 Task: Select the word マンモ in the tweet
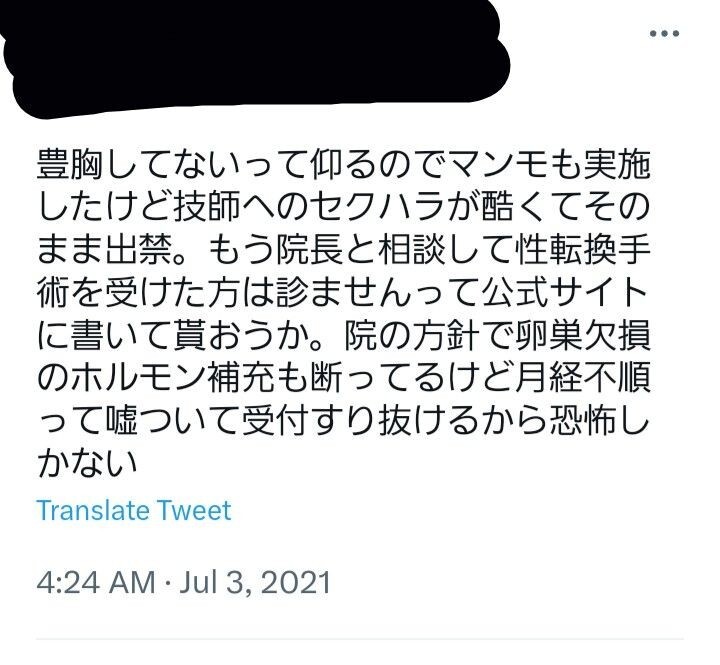pos(497,164)
